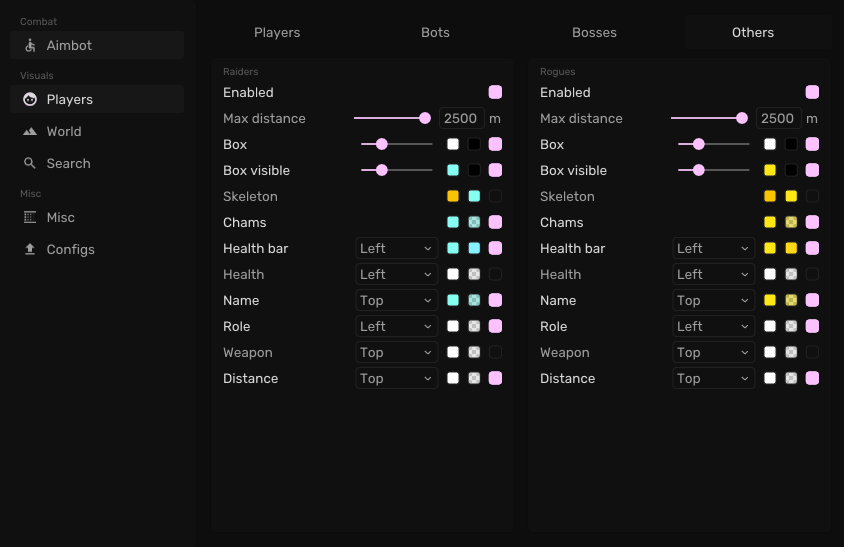This screenshot has width=844, height=547.
Task: Open Raiders Distance position dropdown
Action: click(396, 378)
